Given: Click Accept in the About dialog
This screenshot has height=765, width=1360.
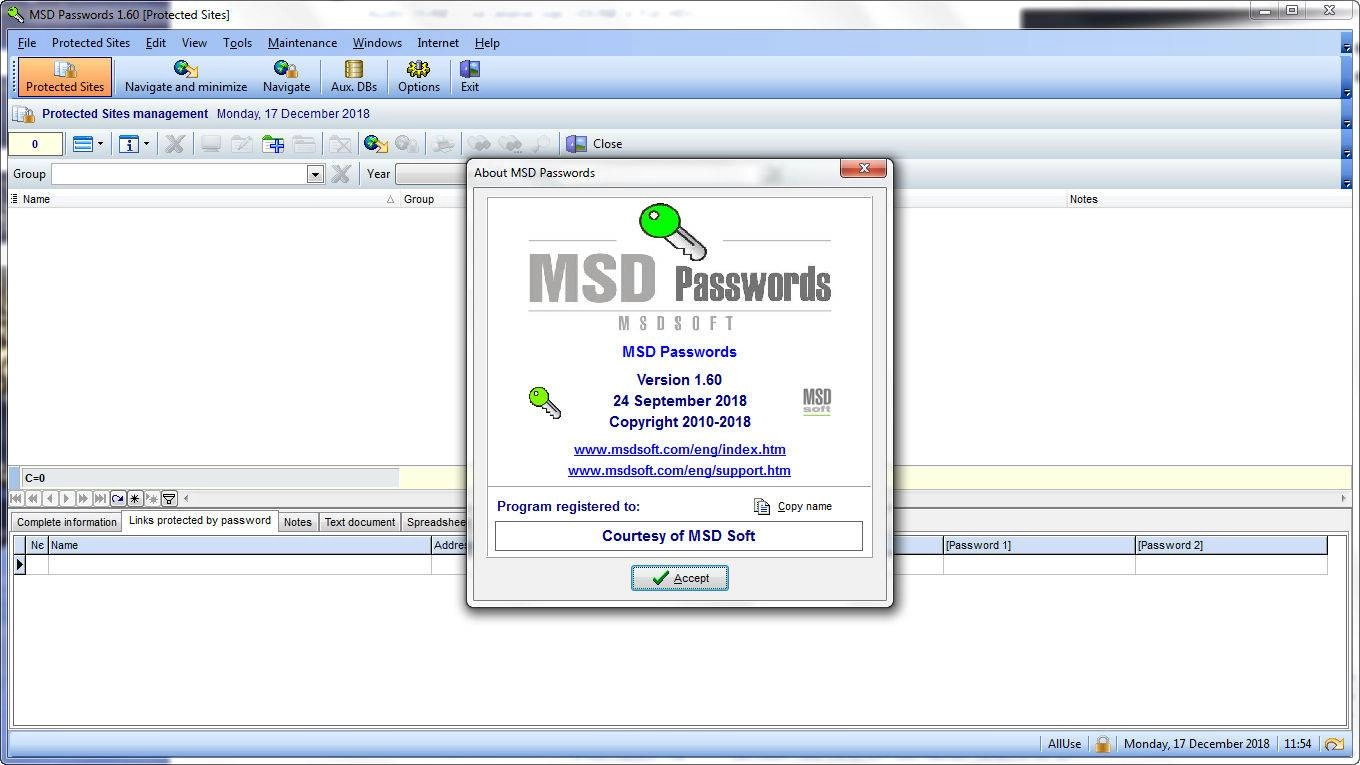Looking at the screenshot, I should tap(679, 578).
